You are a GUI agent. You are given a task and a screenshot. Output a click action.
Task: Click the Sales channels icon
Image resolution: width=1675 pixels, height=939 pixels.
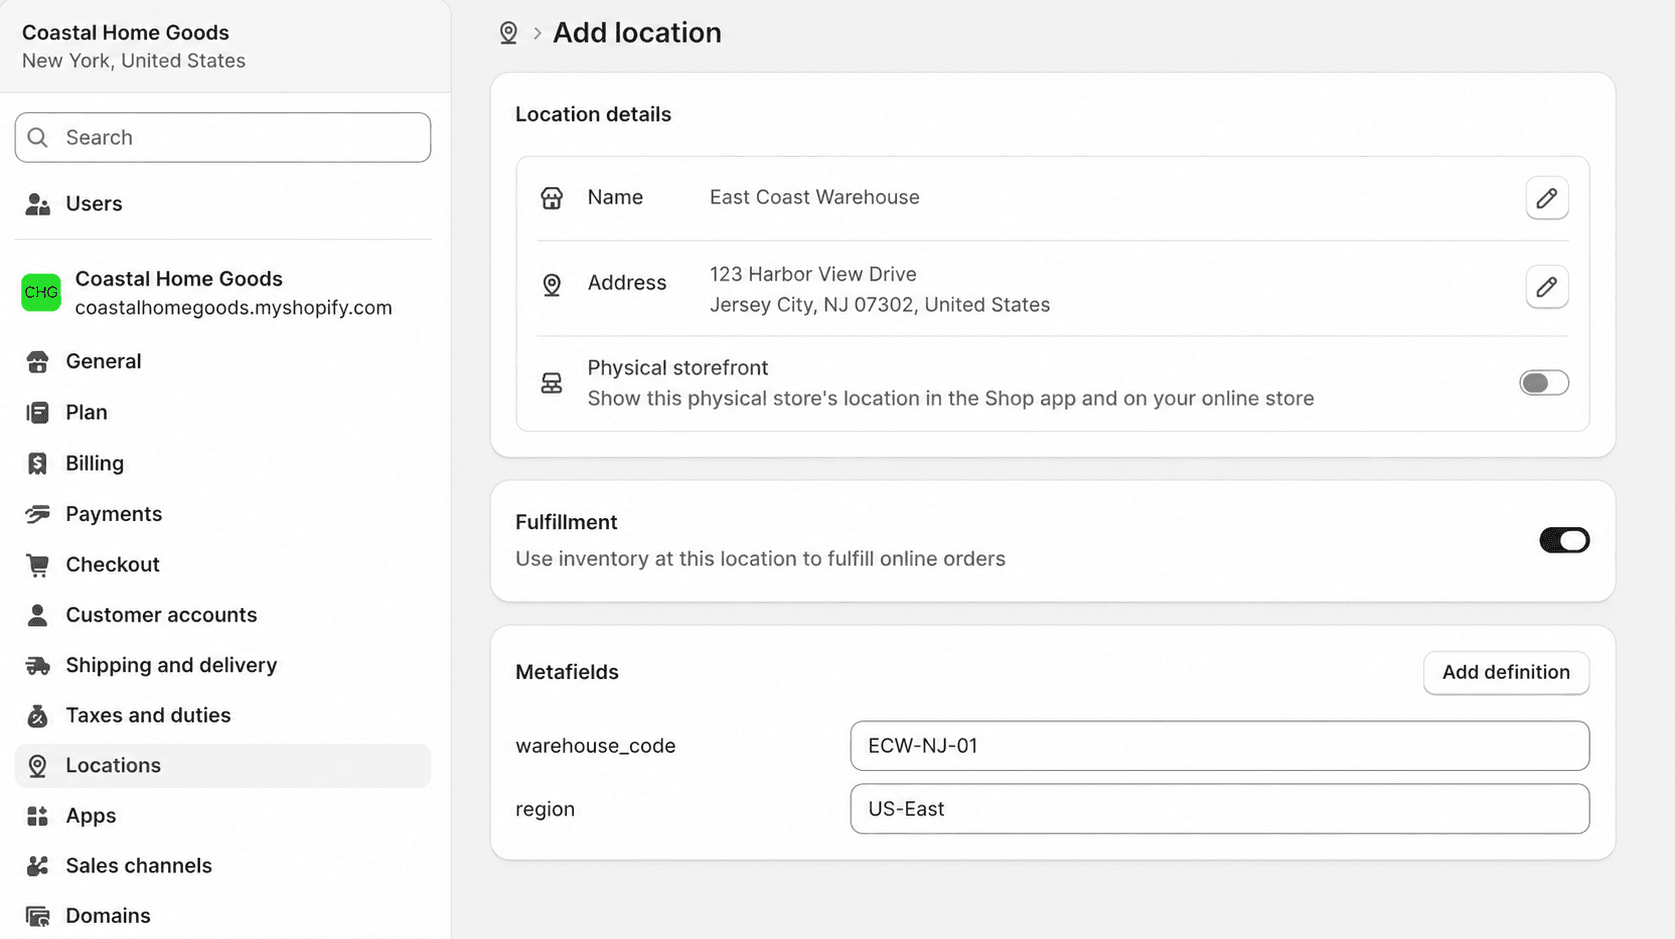tap(38, 866)
